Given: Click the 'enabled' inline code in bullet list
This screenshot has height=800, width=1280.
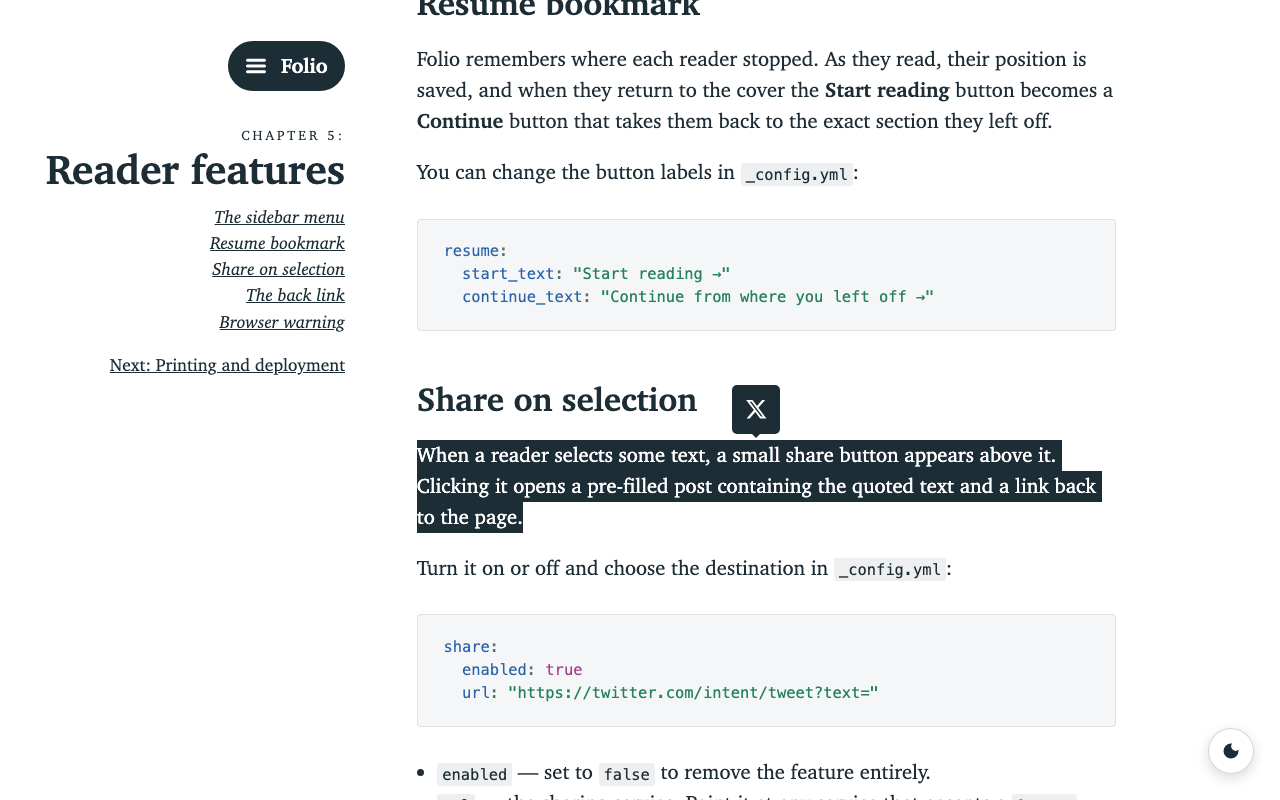Looking at the screenshot, I should (475, 773).
